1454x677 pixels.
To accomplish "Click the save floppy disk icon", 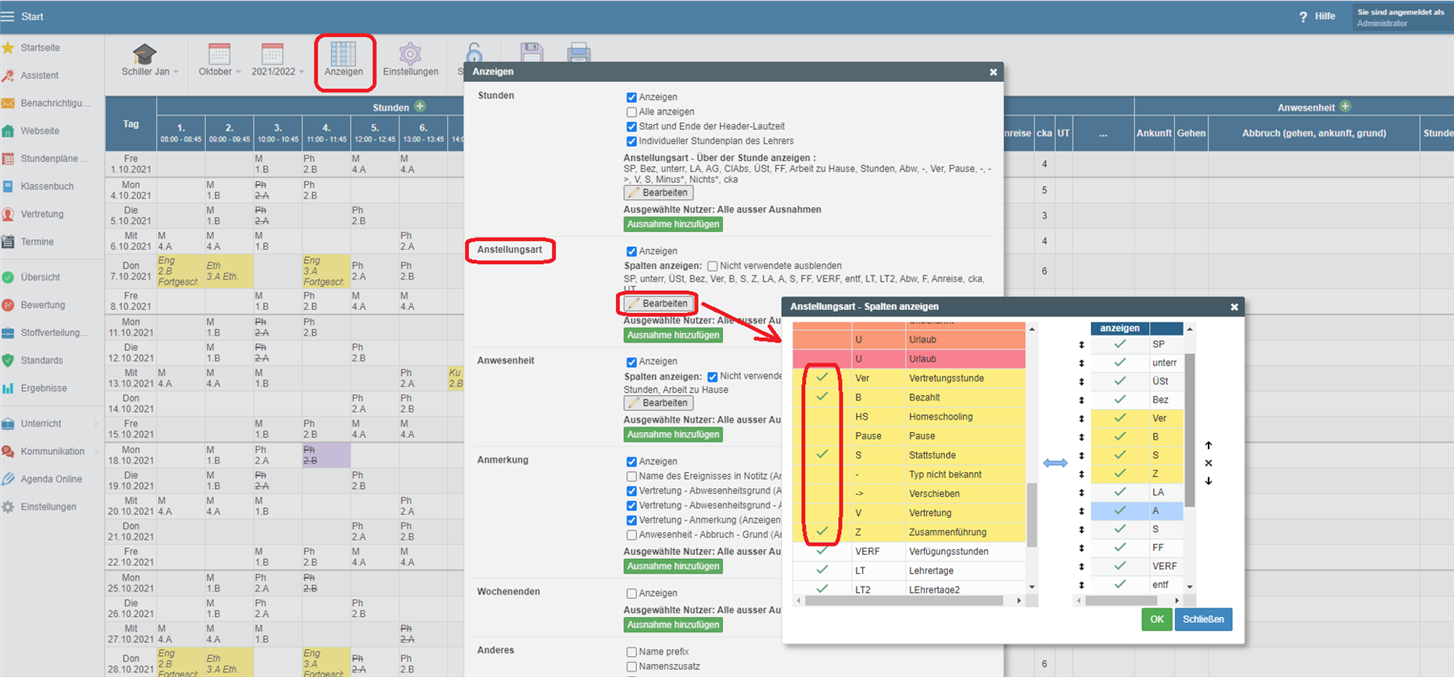I will [531, 54].
